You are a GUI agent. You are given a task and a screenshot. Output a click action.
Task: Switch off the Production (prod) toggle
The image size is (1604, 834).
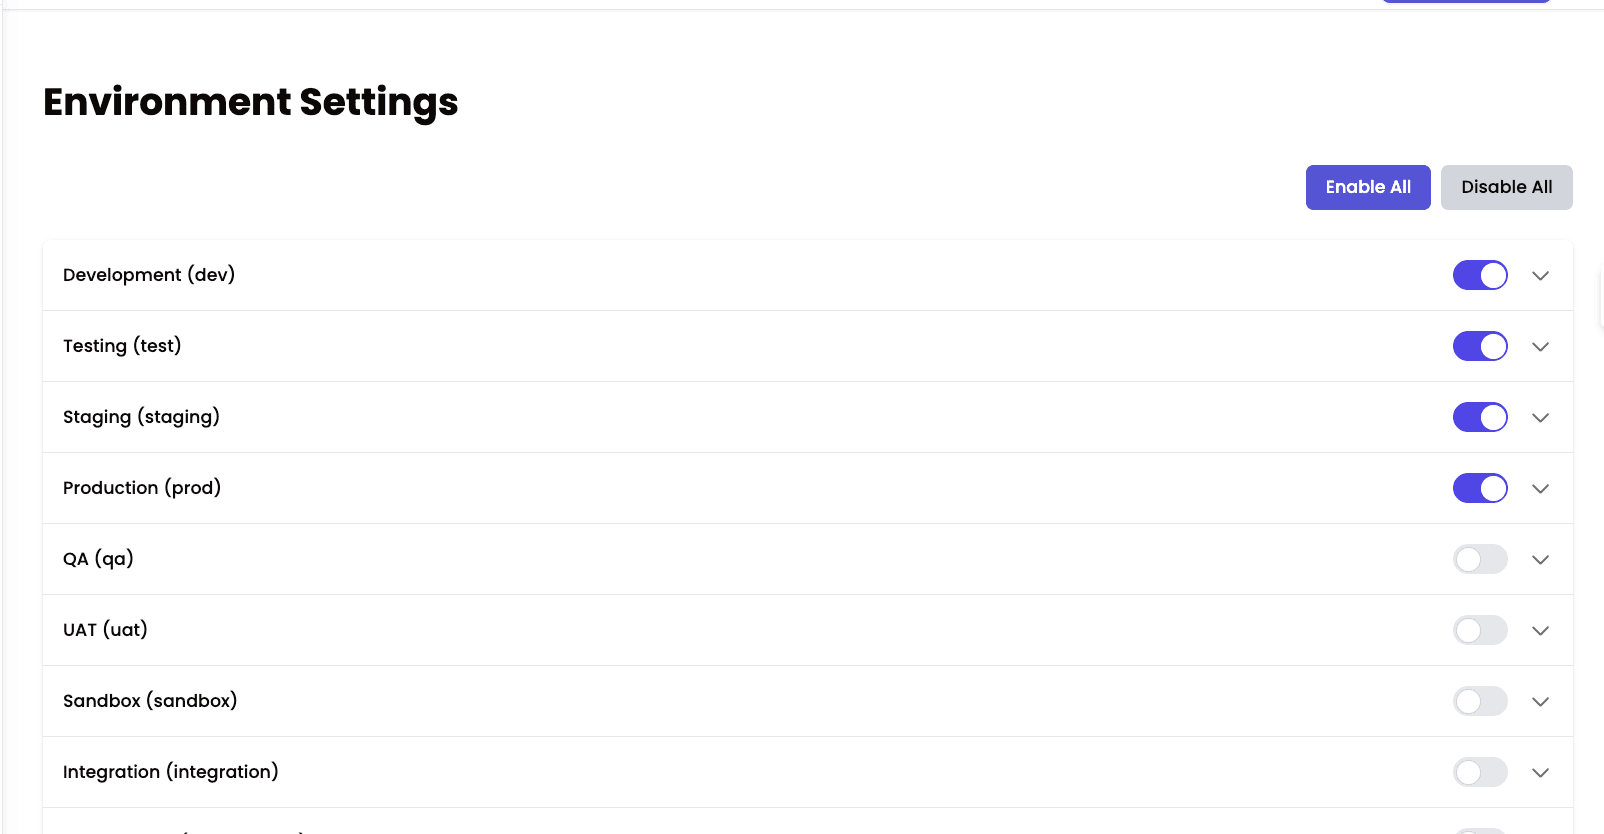[x=1480, y=488]
